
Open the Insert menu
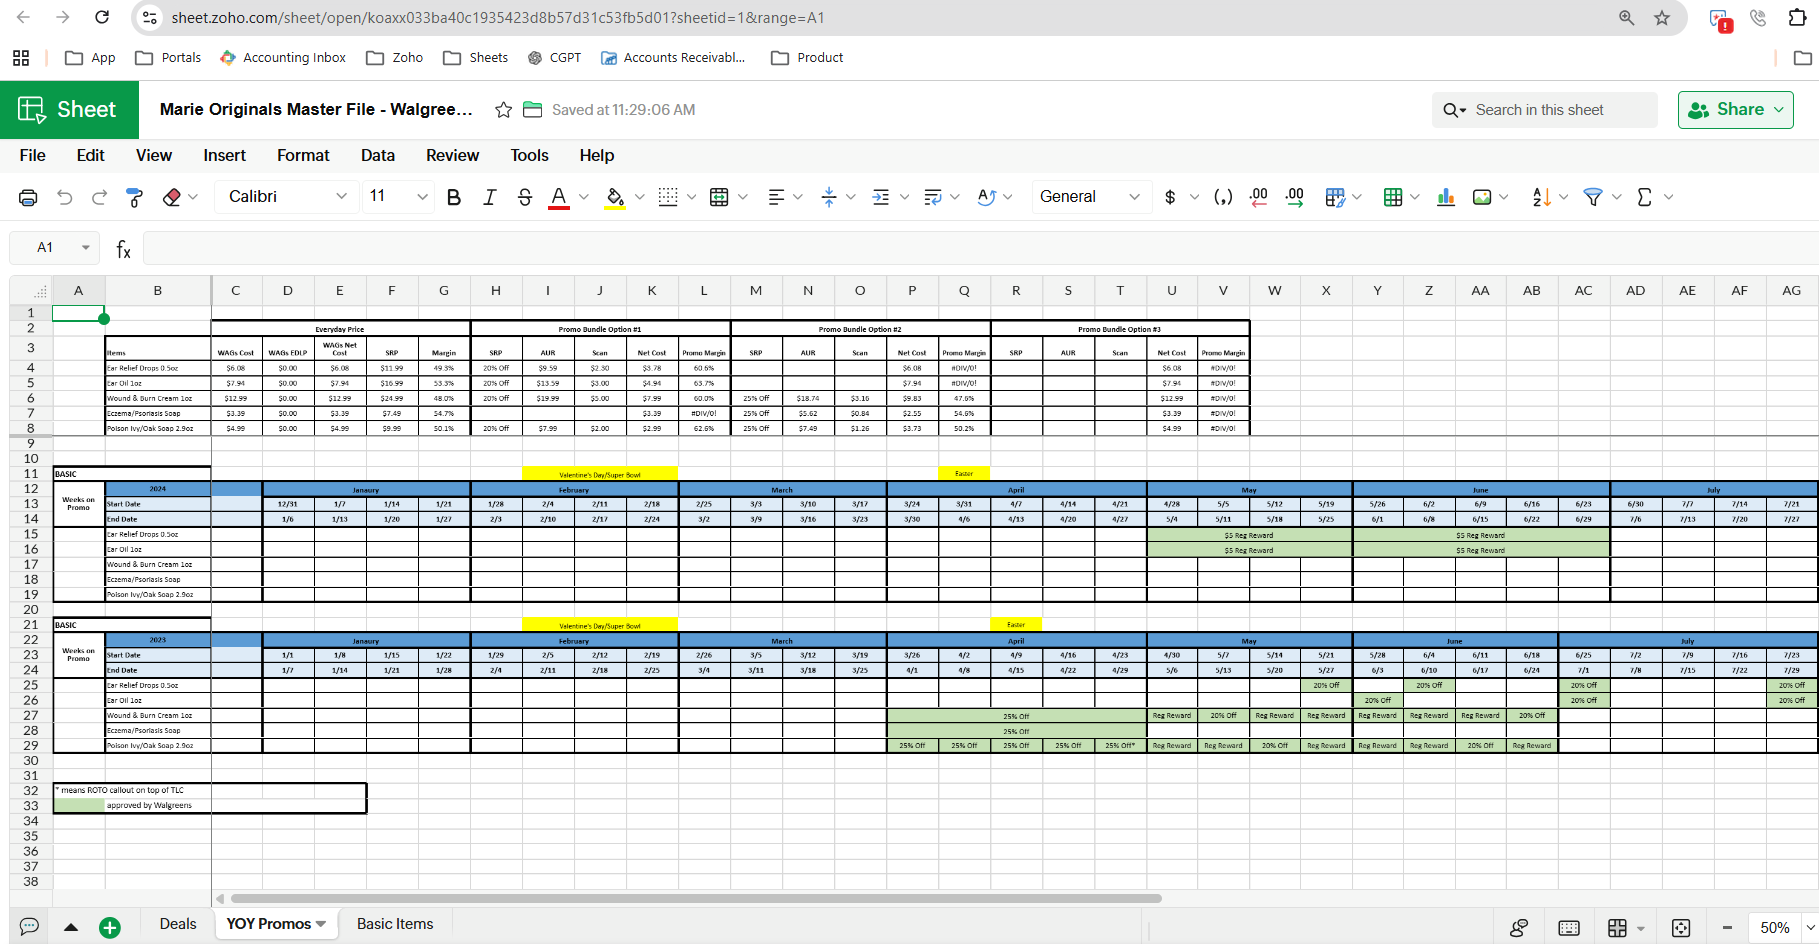pos(224,155)
